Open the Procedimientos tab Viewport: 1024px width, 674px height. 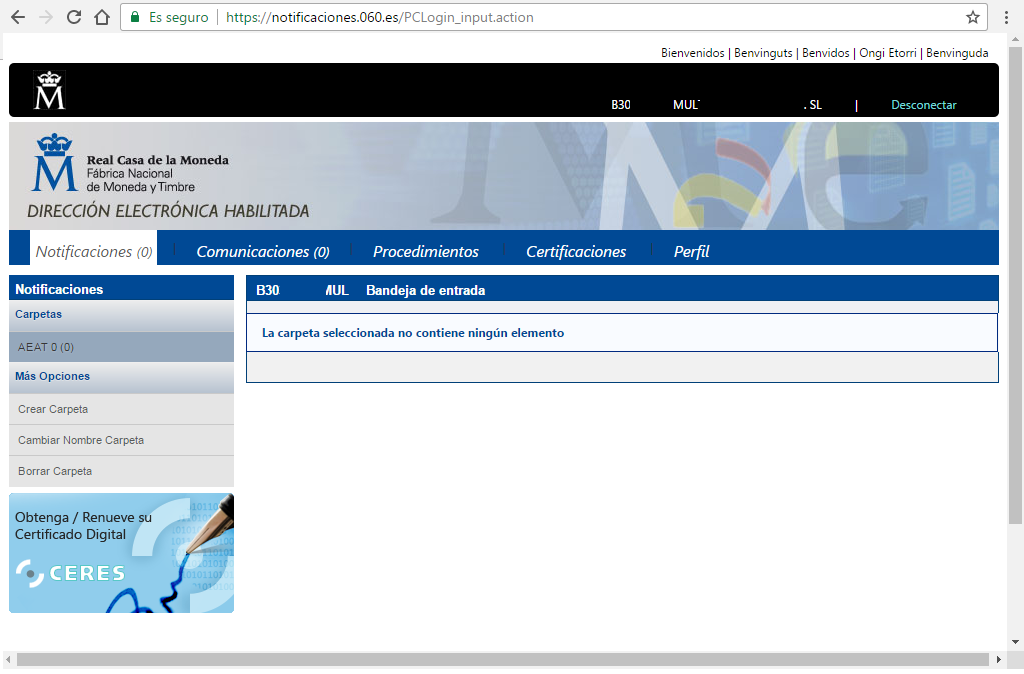tap(426, 252)
